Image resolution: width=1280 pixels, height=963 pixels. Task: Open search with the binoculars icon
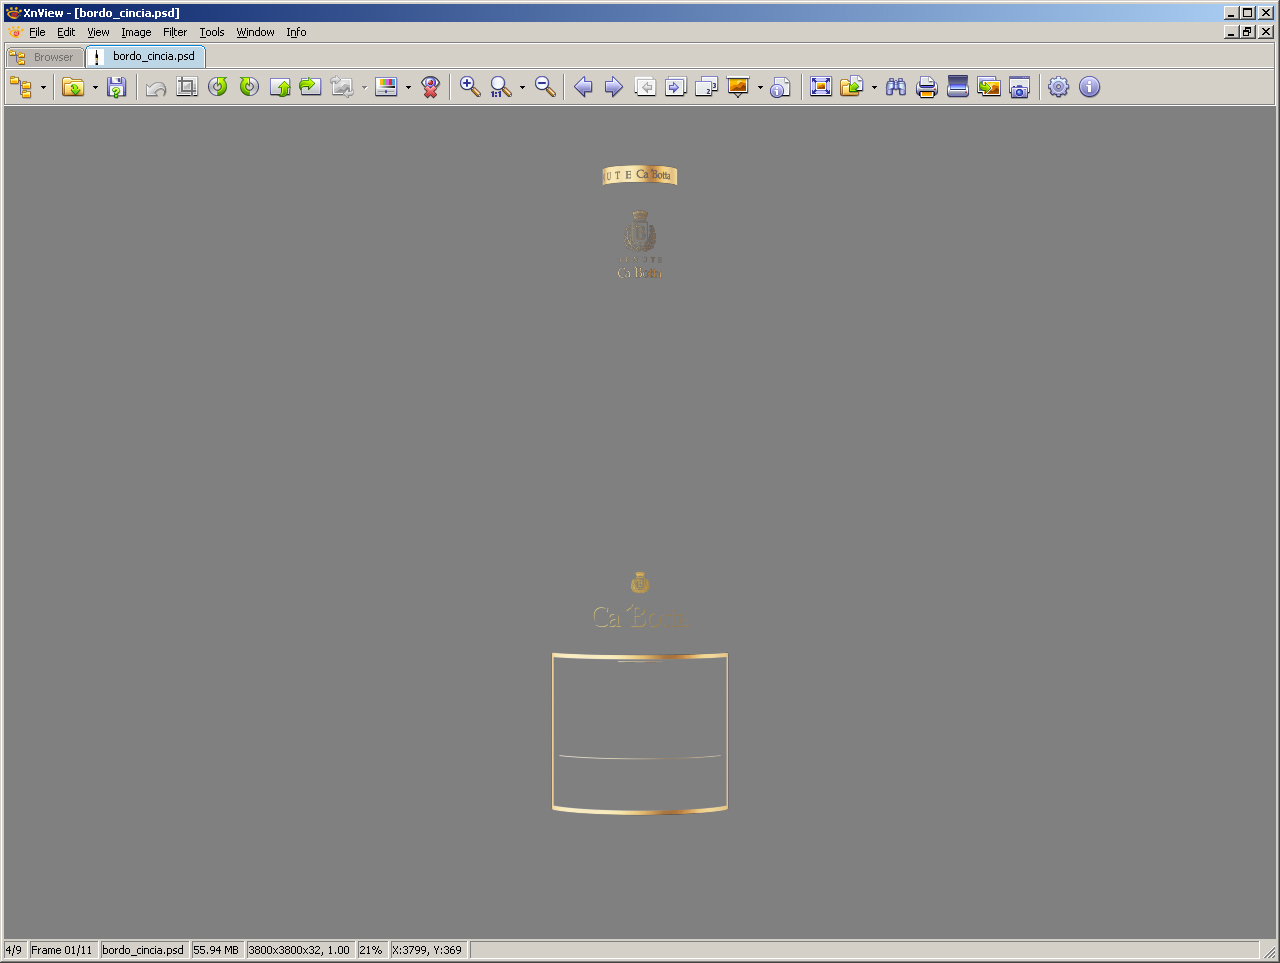click(x=896, y=87)
